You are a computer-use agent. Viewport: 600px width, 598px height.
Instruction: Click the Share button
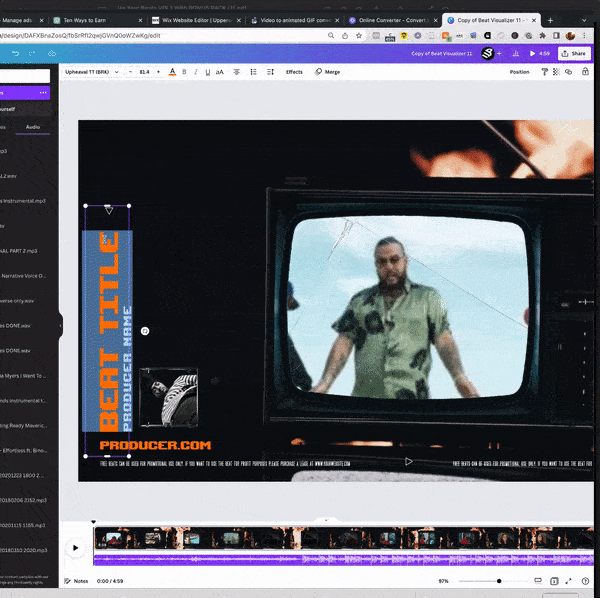point(574,54)
